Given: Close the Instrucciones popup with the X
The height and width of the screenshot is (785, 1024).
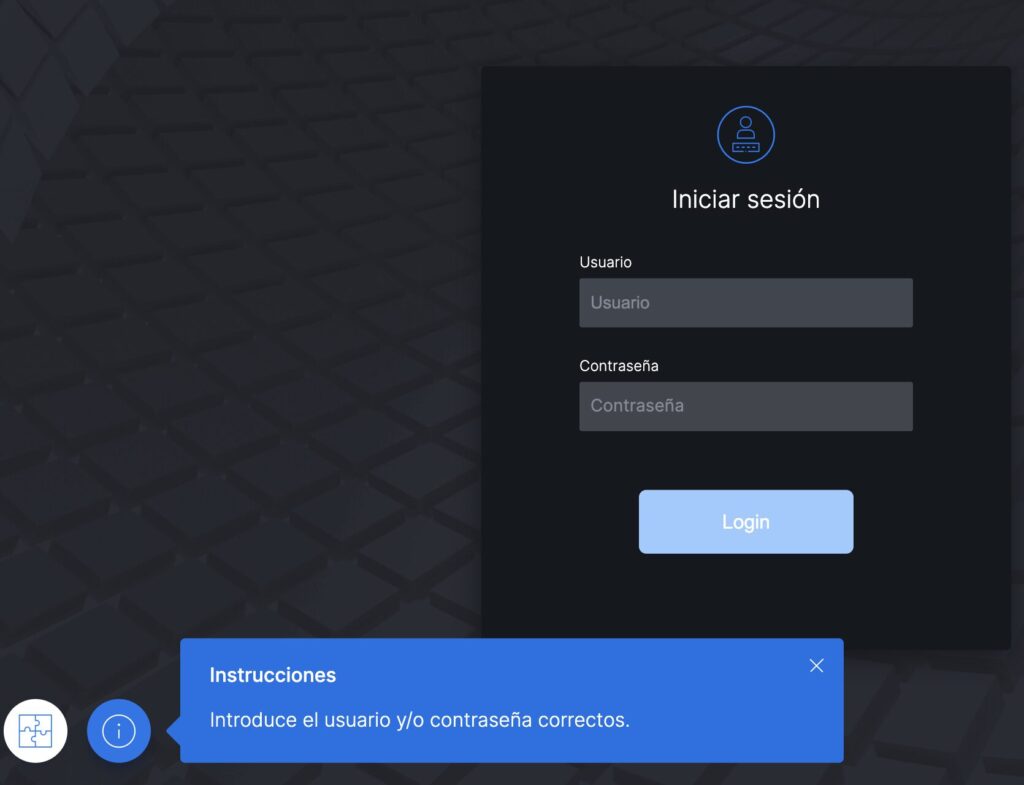Looking at the screenshot, I should tap(816, 666).
